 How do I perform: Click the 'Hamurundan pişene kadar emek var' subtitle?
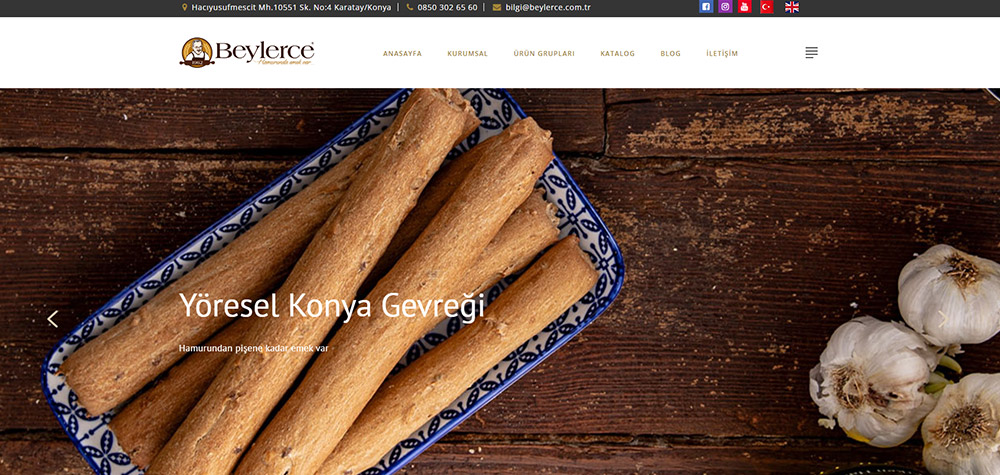(x=253, y=349)
